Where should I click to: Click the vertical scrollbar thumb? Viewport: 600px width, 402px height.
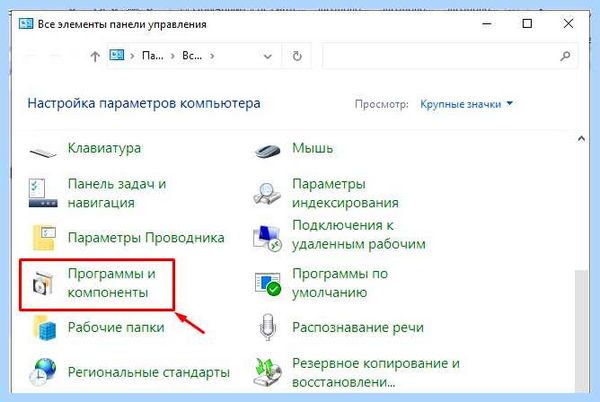pos(581,331)
